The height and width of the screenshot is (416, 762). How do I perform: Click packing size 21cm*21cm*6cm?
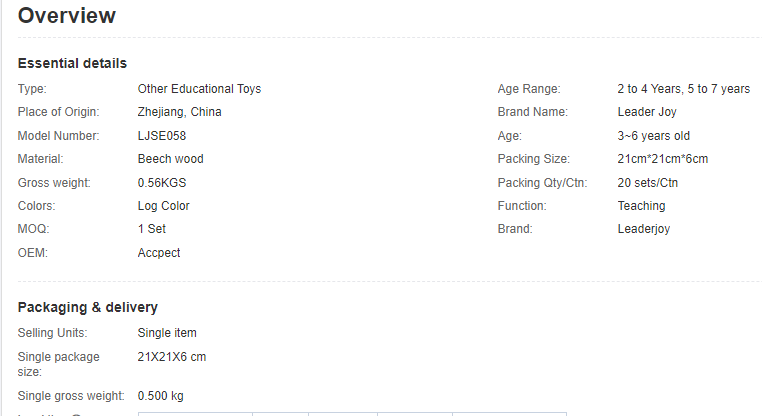pos(663,159)
